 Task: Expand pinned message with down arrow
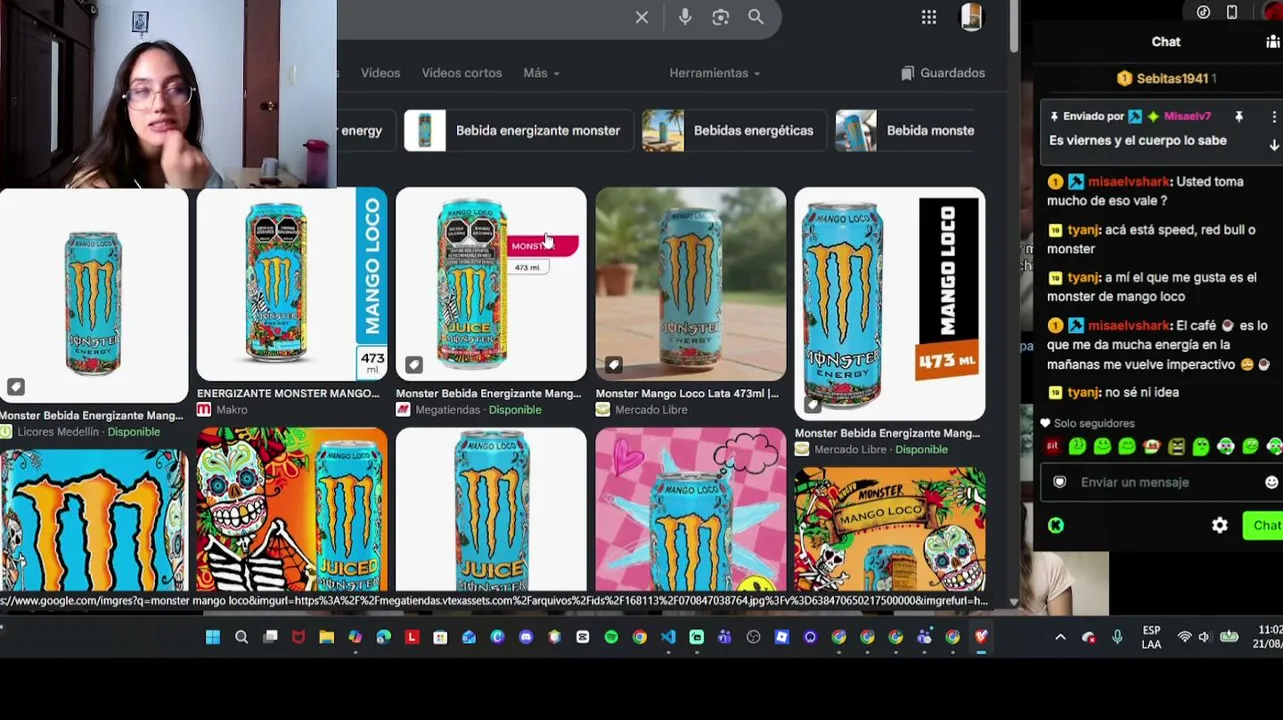pos(1274,145)
